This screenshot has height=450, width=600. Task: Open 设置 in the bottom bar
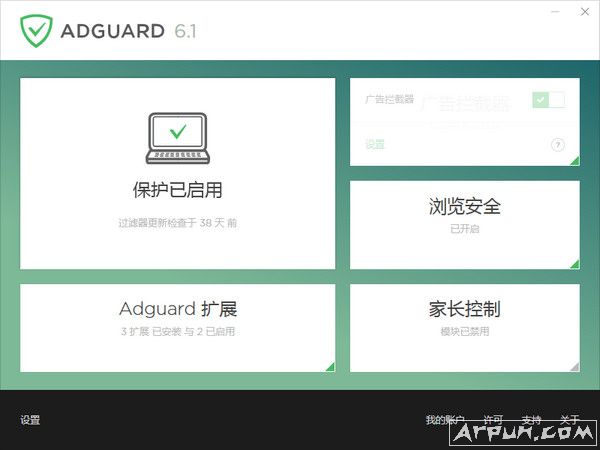point(30,420)
